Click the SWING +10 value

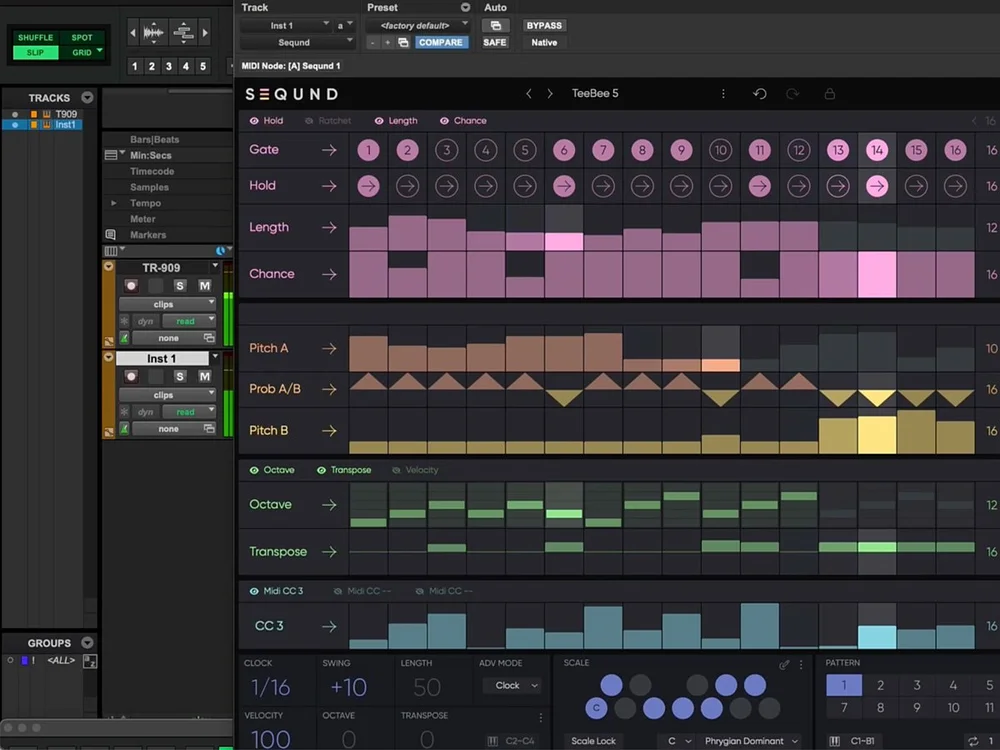(348, 687)
